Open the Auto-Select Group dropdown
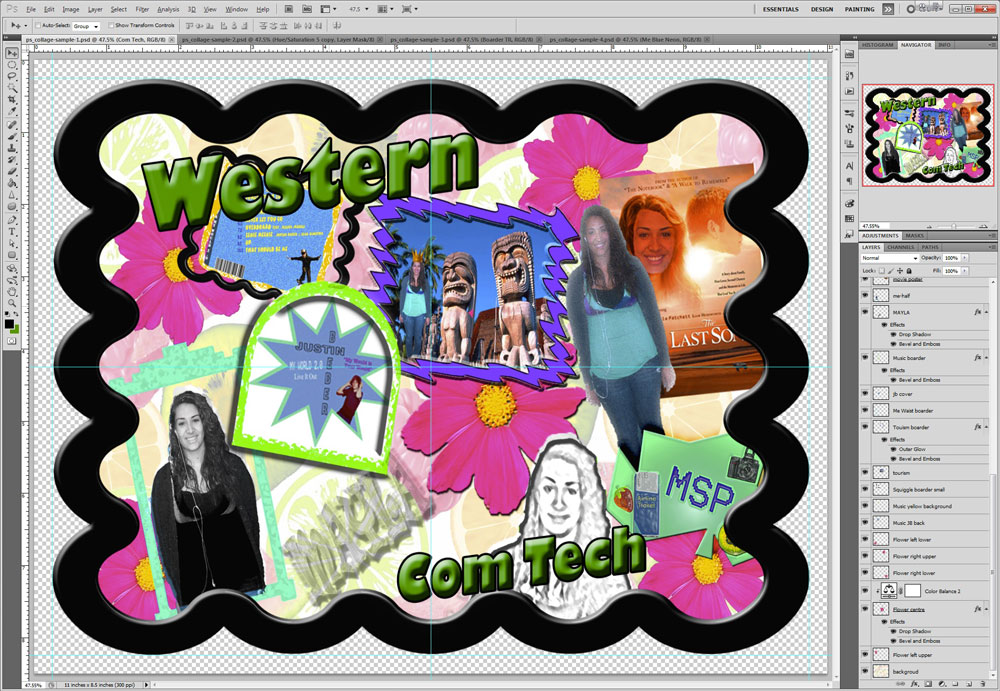 click(x=86, y=25)
